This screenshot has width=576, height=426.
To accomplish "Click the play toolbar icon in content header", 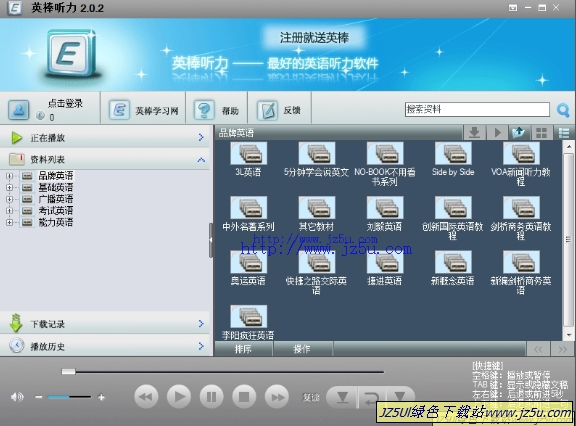I will 497,133.
